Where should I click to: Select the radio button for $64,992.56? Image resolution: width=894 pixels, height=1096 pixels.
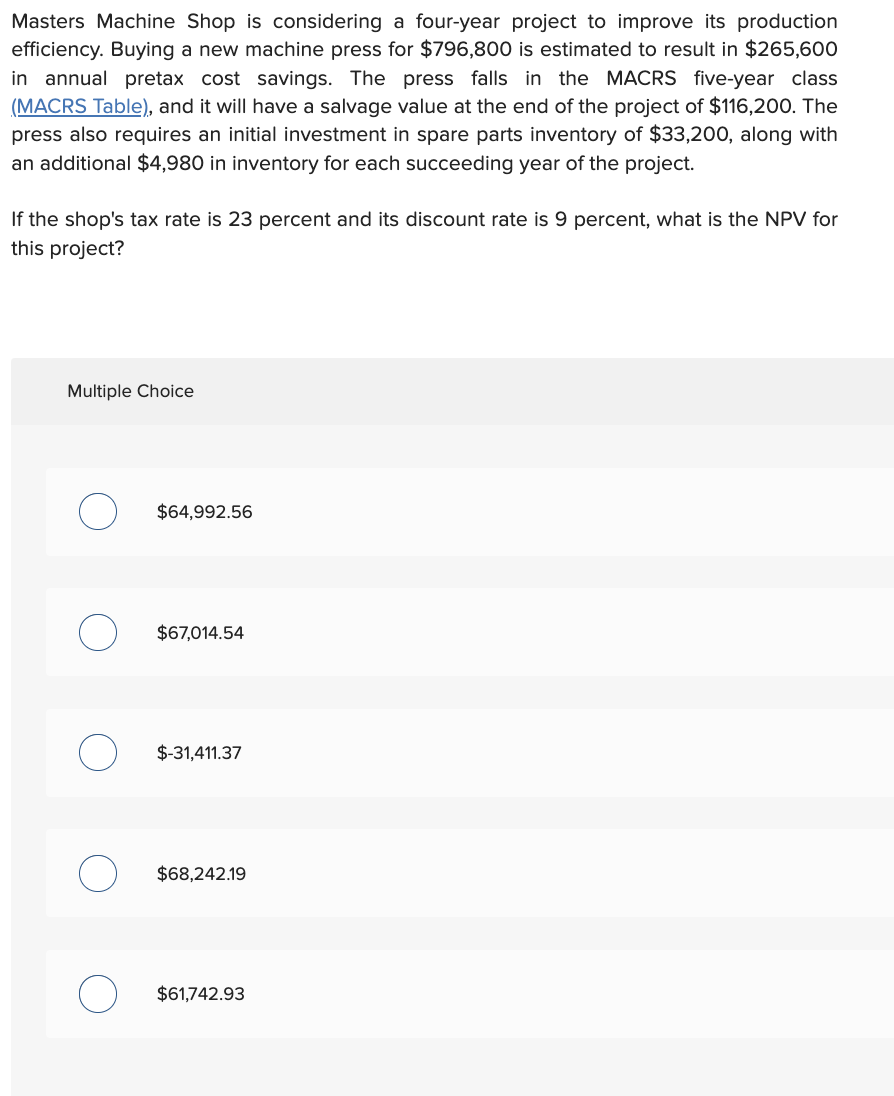(x=98, y=512)
